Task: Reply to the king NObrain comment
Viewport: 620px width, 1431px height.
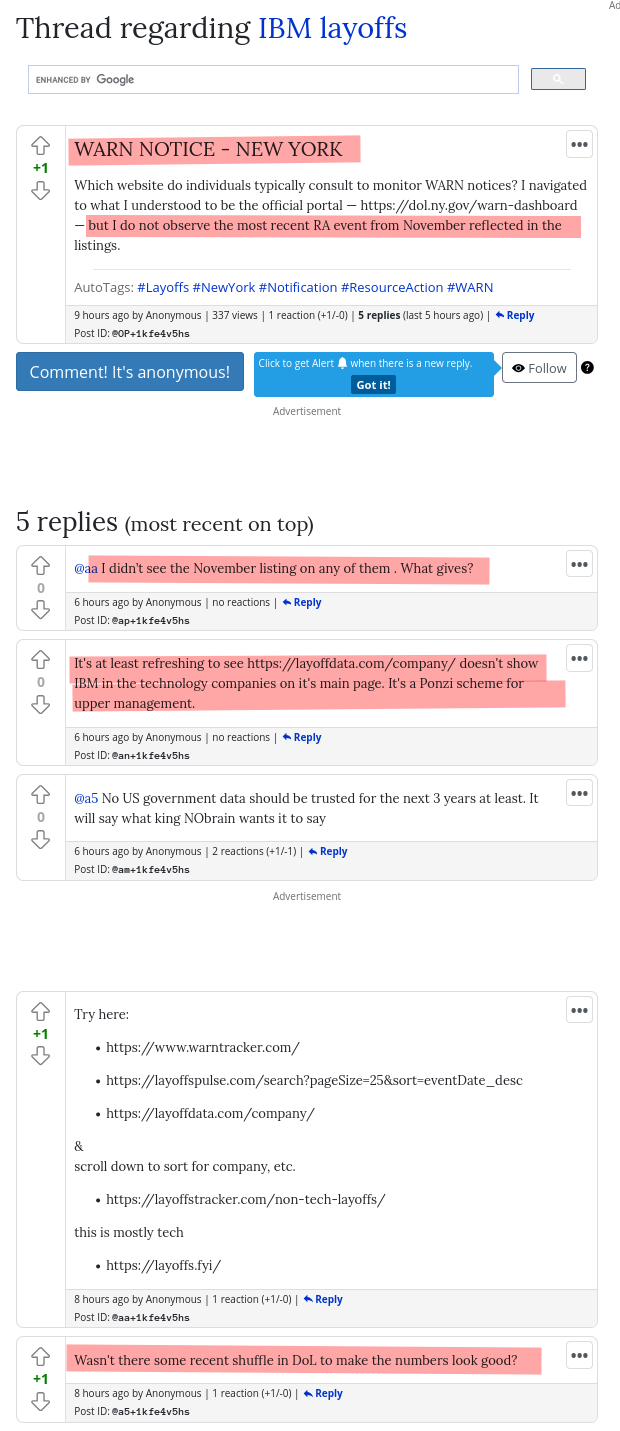Action: point(328,852)
